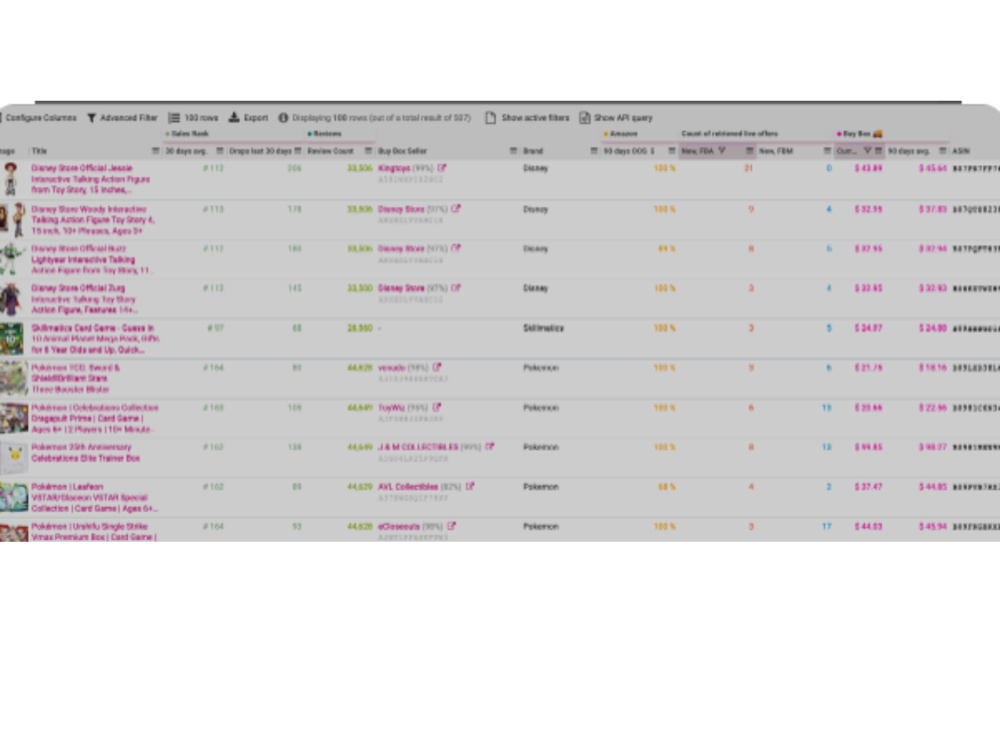Open eCloseouts seller link
This screenshot has width=1000, height=750.
399,526
